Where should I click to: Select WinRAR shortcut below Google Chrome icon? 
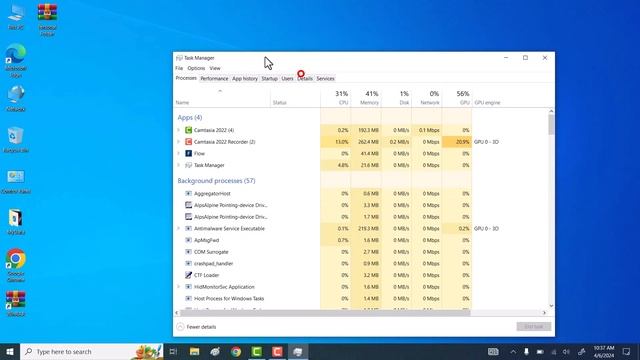point(16,304)
